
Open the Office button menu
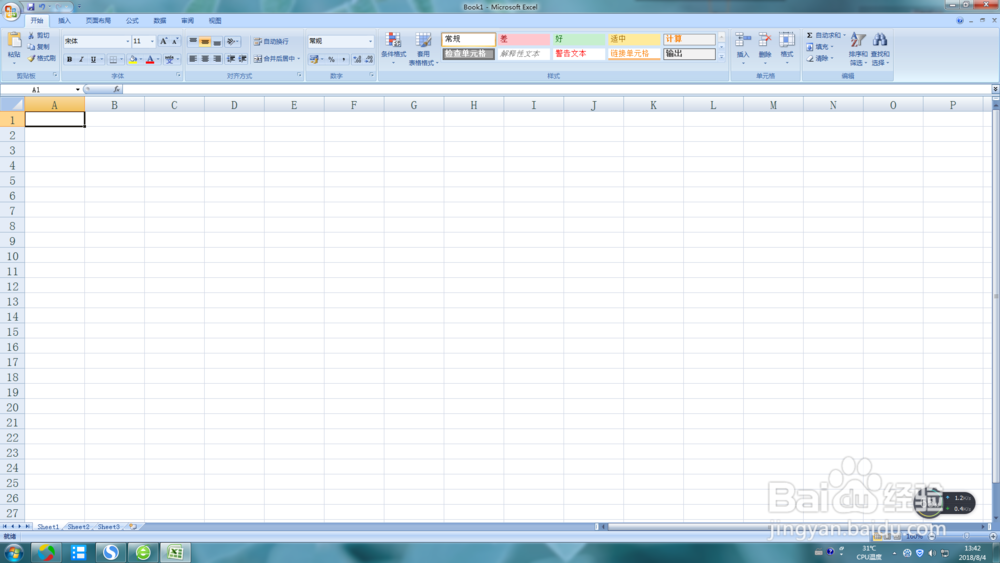[11, 10]
